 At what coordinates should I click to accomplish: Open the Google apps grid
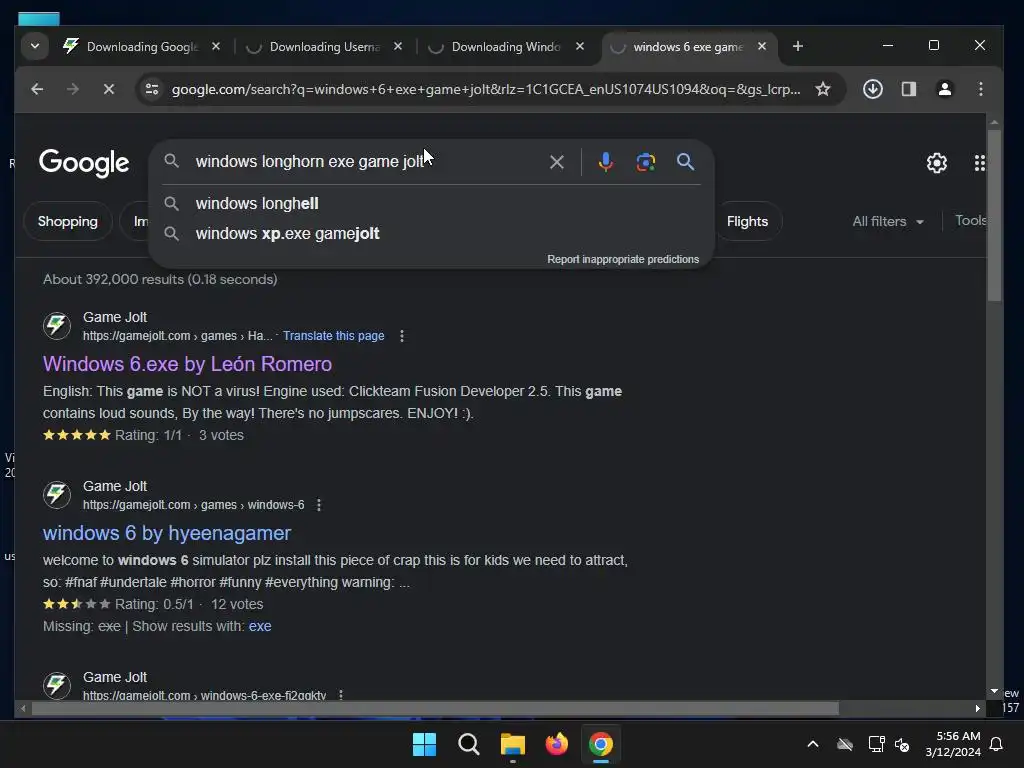click(x=980, y=163)
